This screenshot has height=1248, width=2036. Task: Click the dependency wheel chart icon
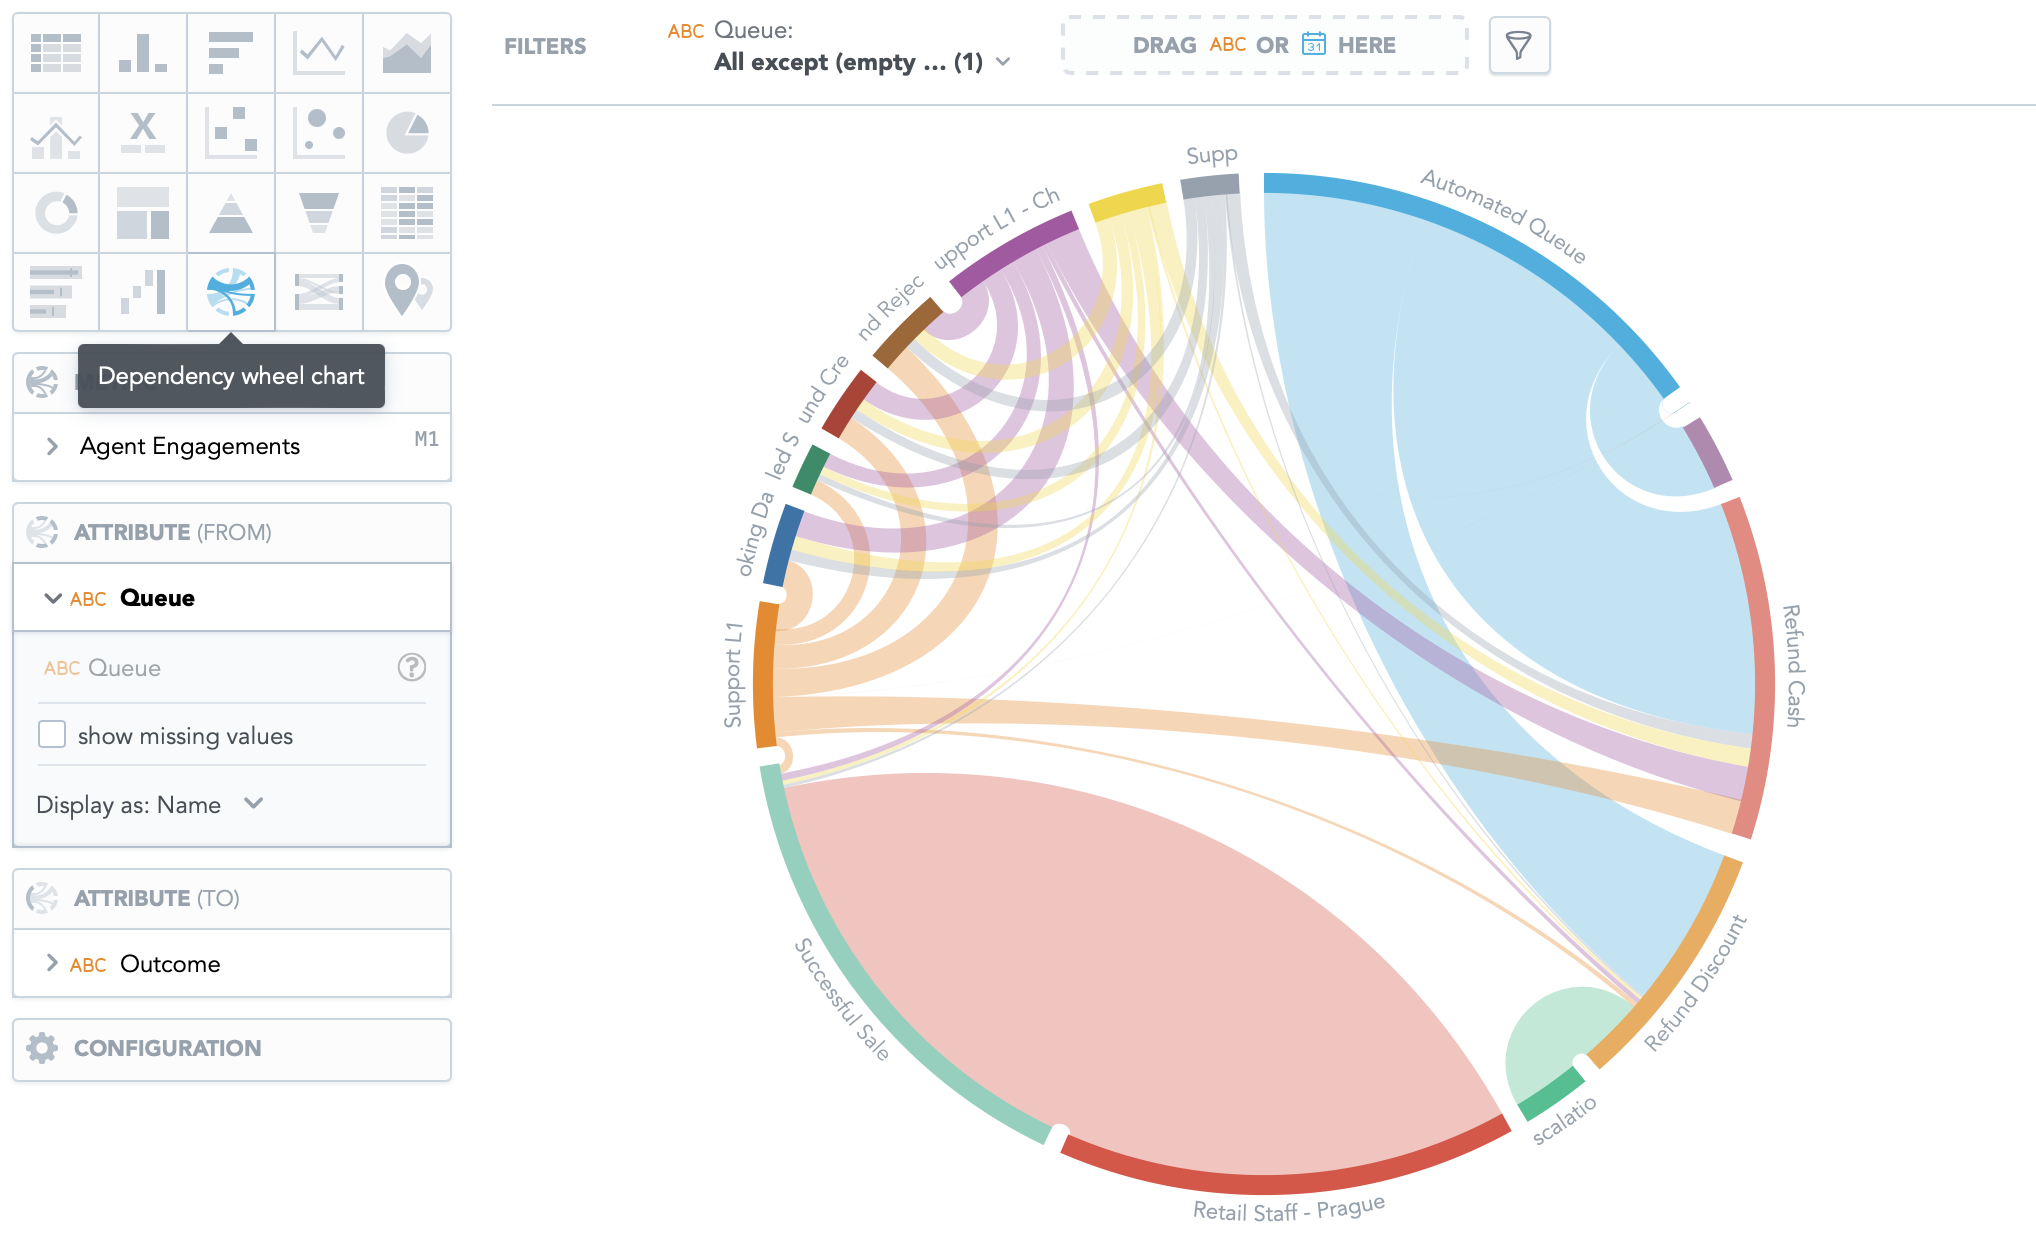point(231,291)
